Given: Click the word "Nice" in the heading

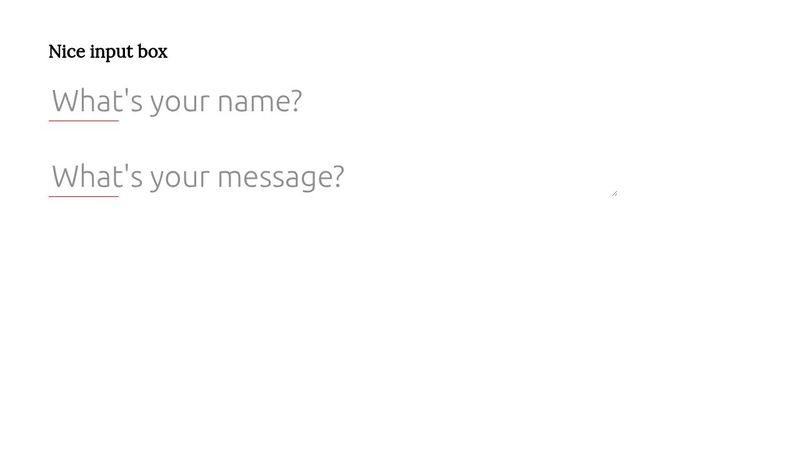Looking at the screenshot, I should 67,52.
